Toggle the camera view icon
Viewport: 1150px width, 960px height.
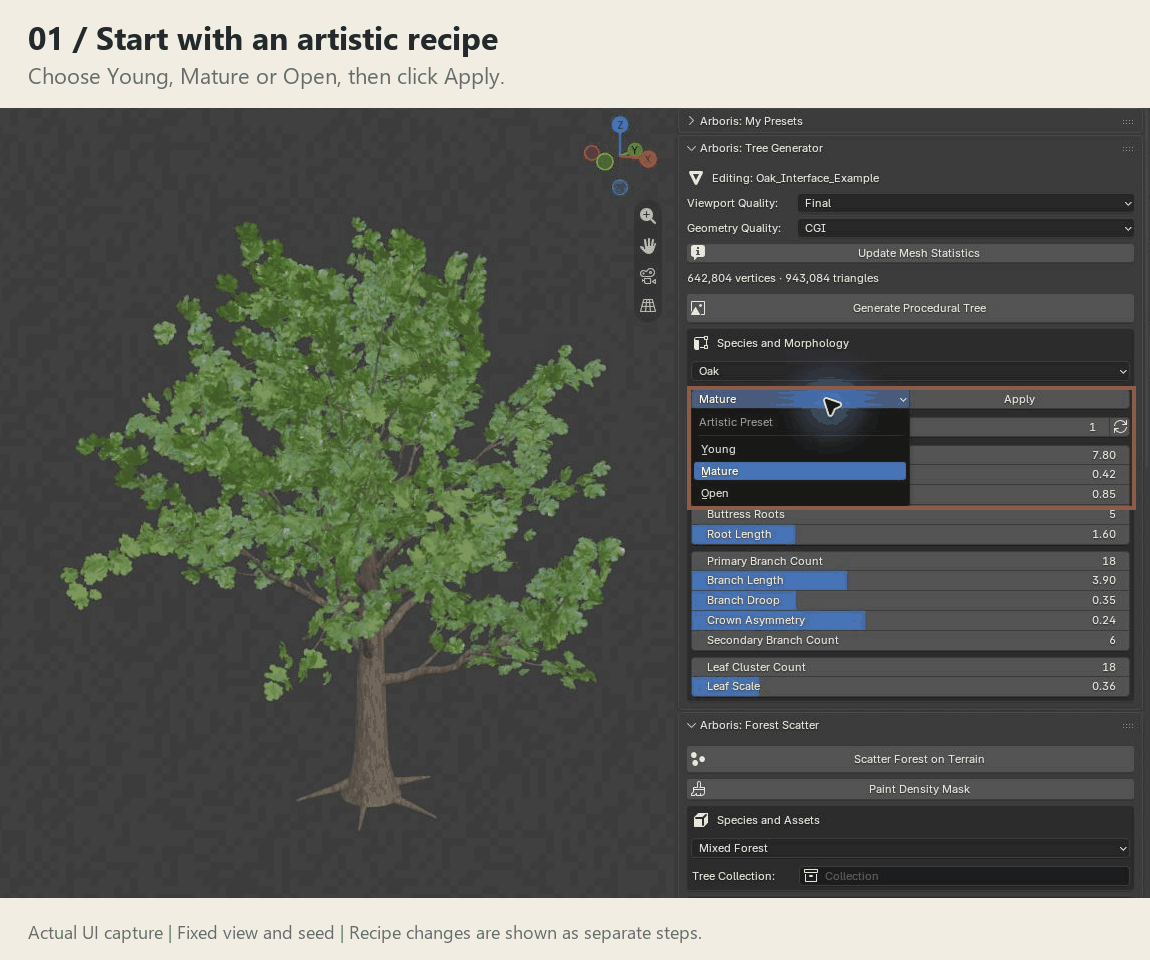coord(648,276)
